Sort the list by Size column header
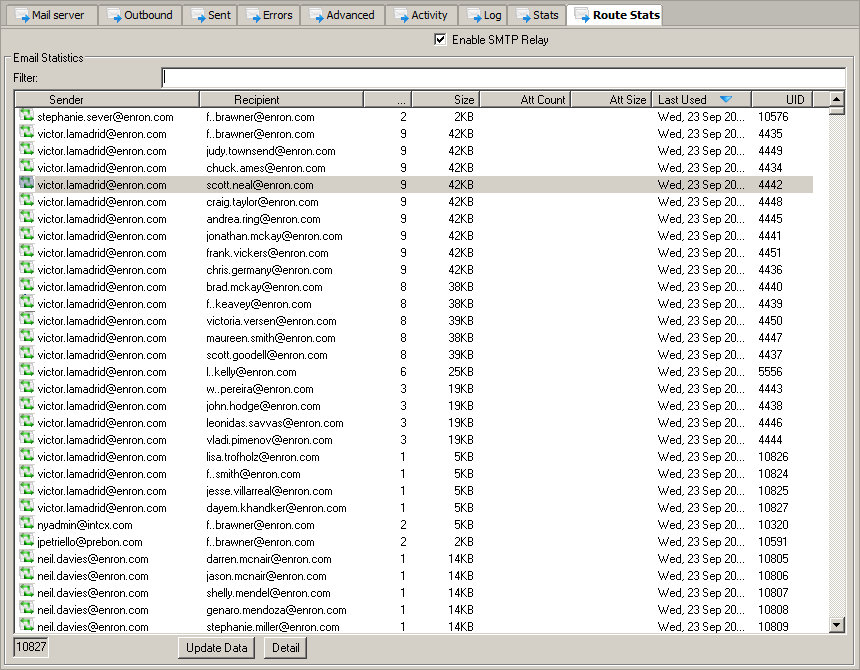This screenshot has height=670, width=860. point(445,99)
